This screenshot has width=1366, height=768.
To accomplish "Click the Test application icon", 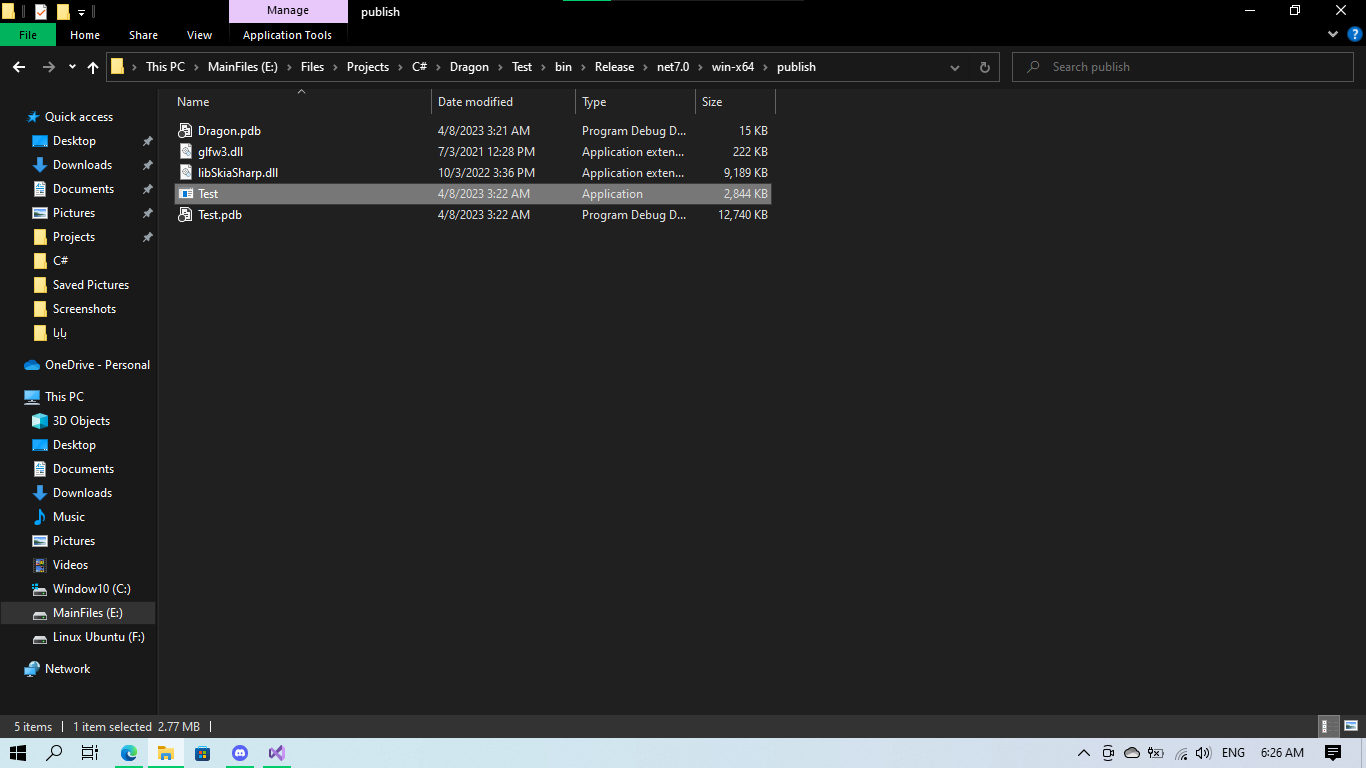I will tap(185, 194).
